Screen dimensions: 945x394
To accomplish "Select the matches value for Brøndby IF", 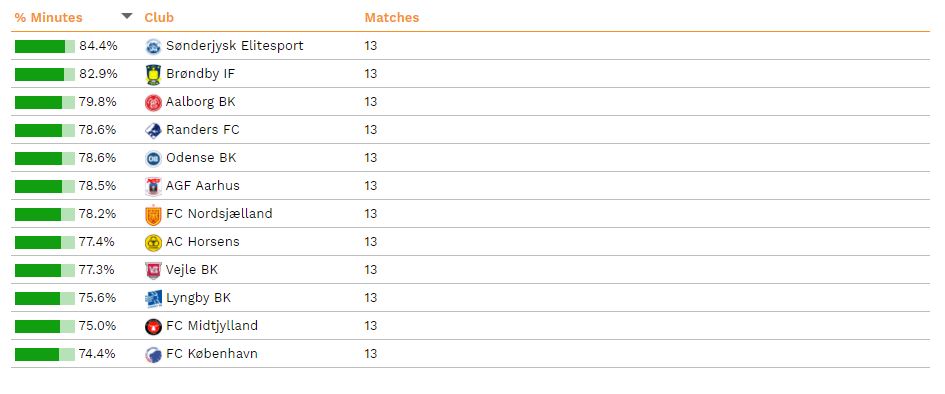I will coord(371,73).
